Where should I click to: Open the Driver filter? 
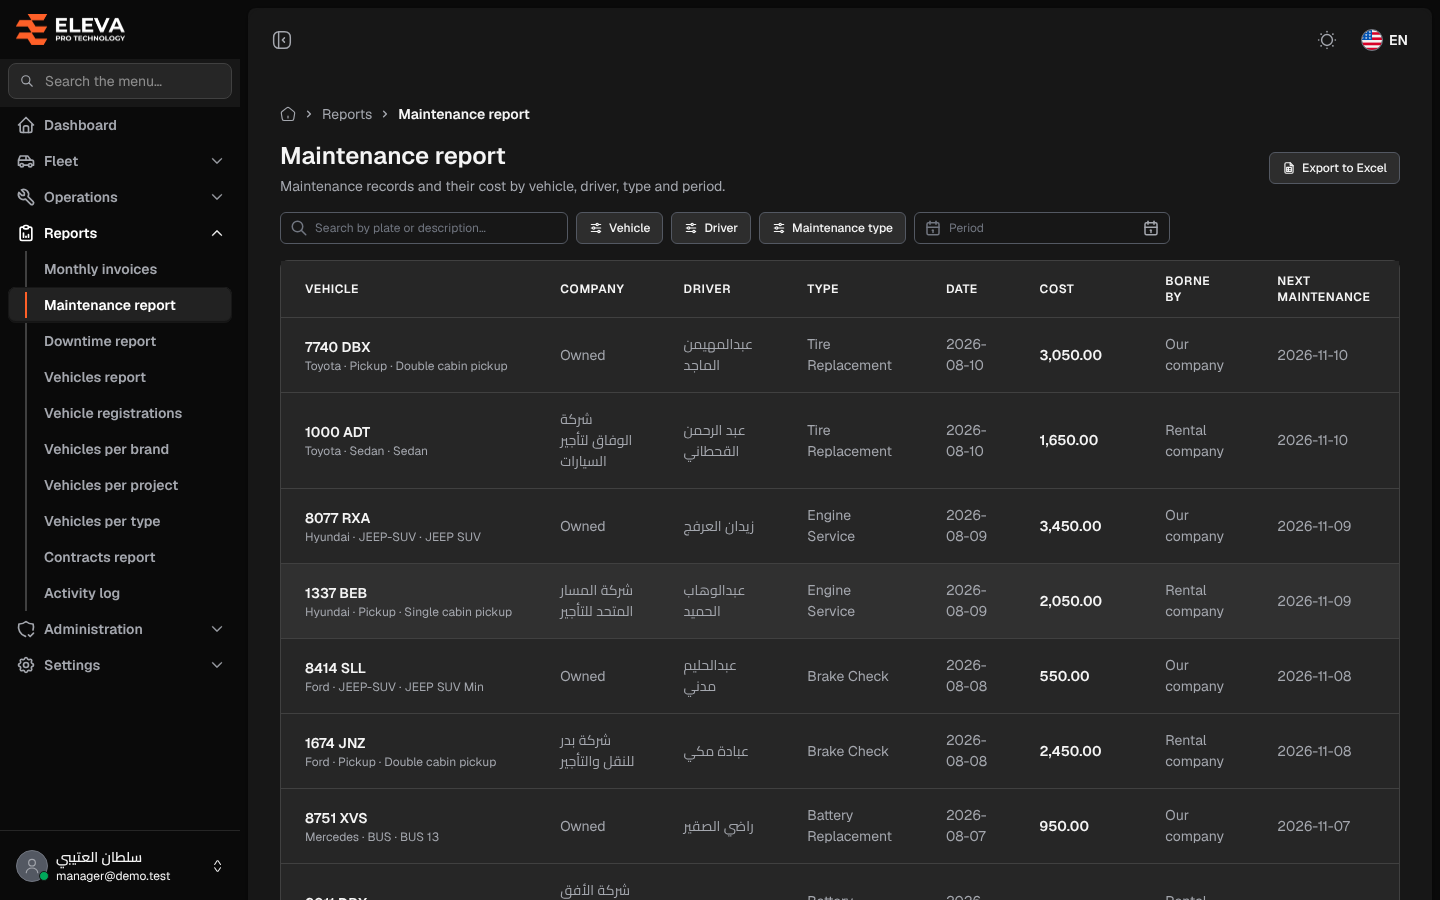click(711, 228)
